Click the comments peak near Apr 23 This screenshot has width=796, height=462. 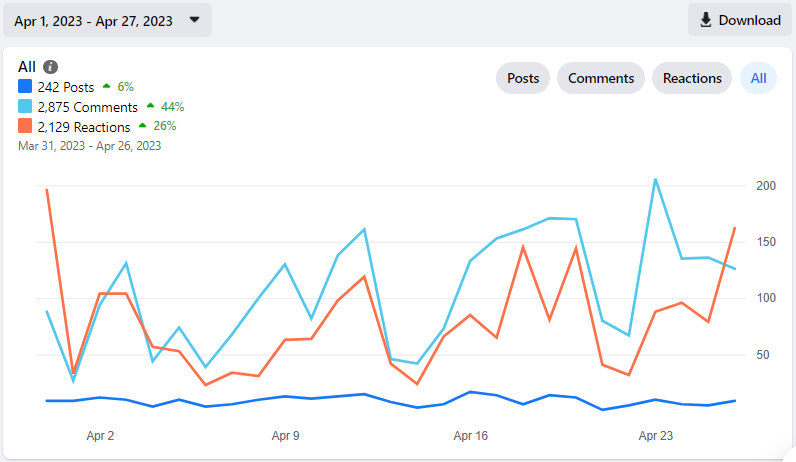pyautogui.click(x=655, y=179)
